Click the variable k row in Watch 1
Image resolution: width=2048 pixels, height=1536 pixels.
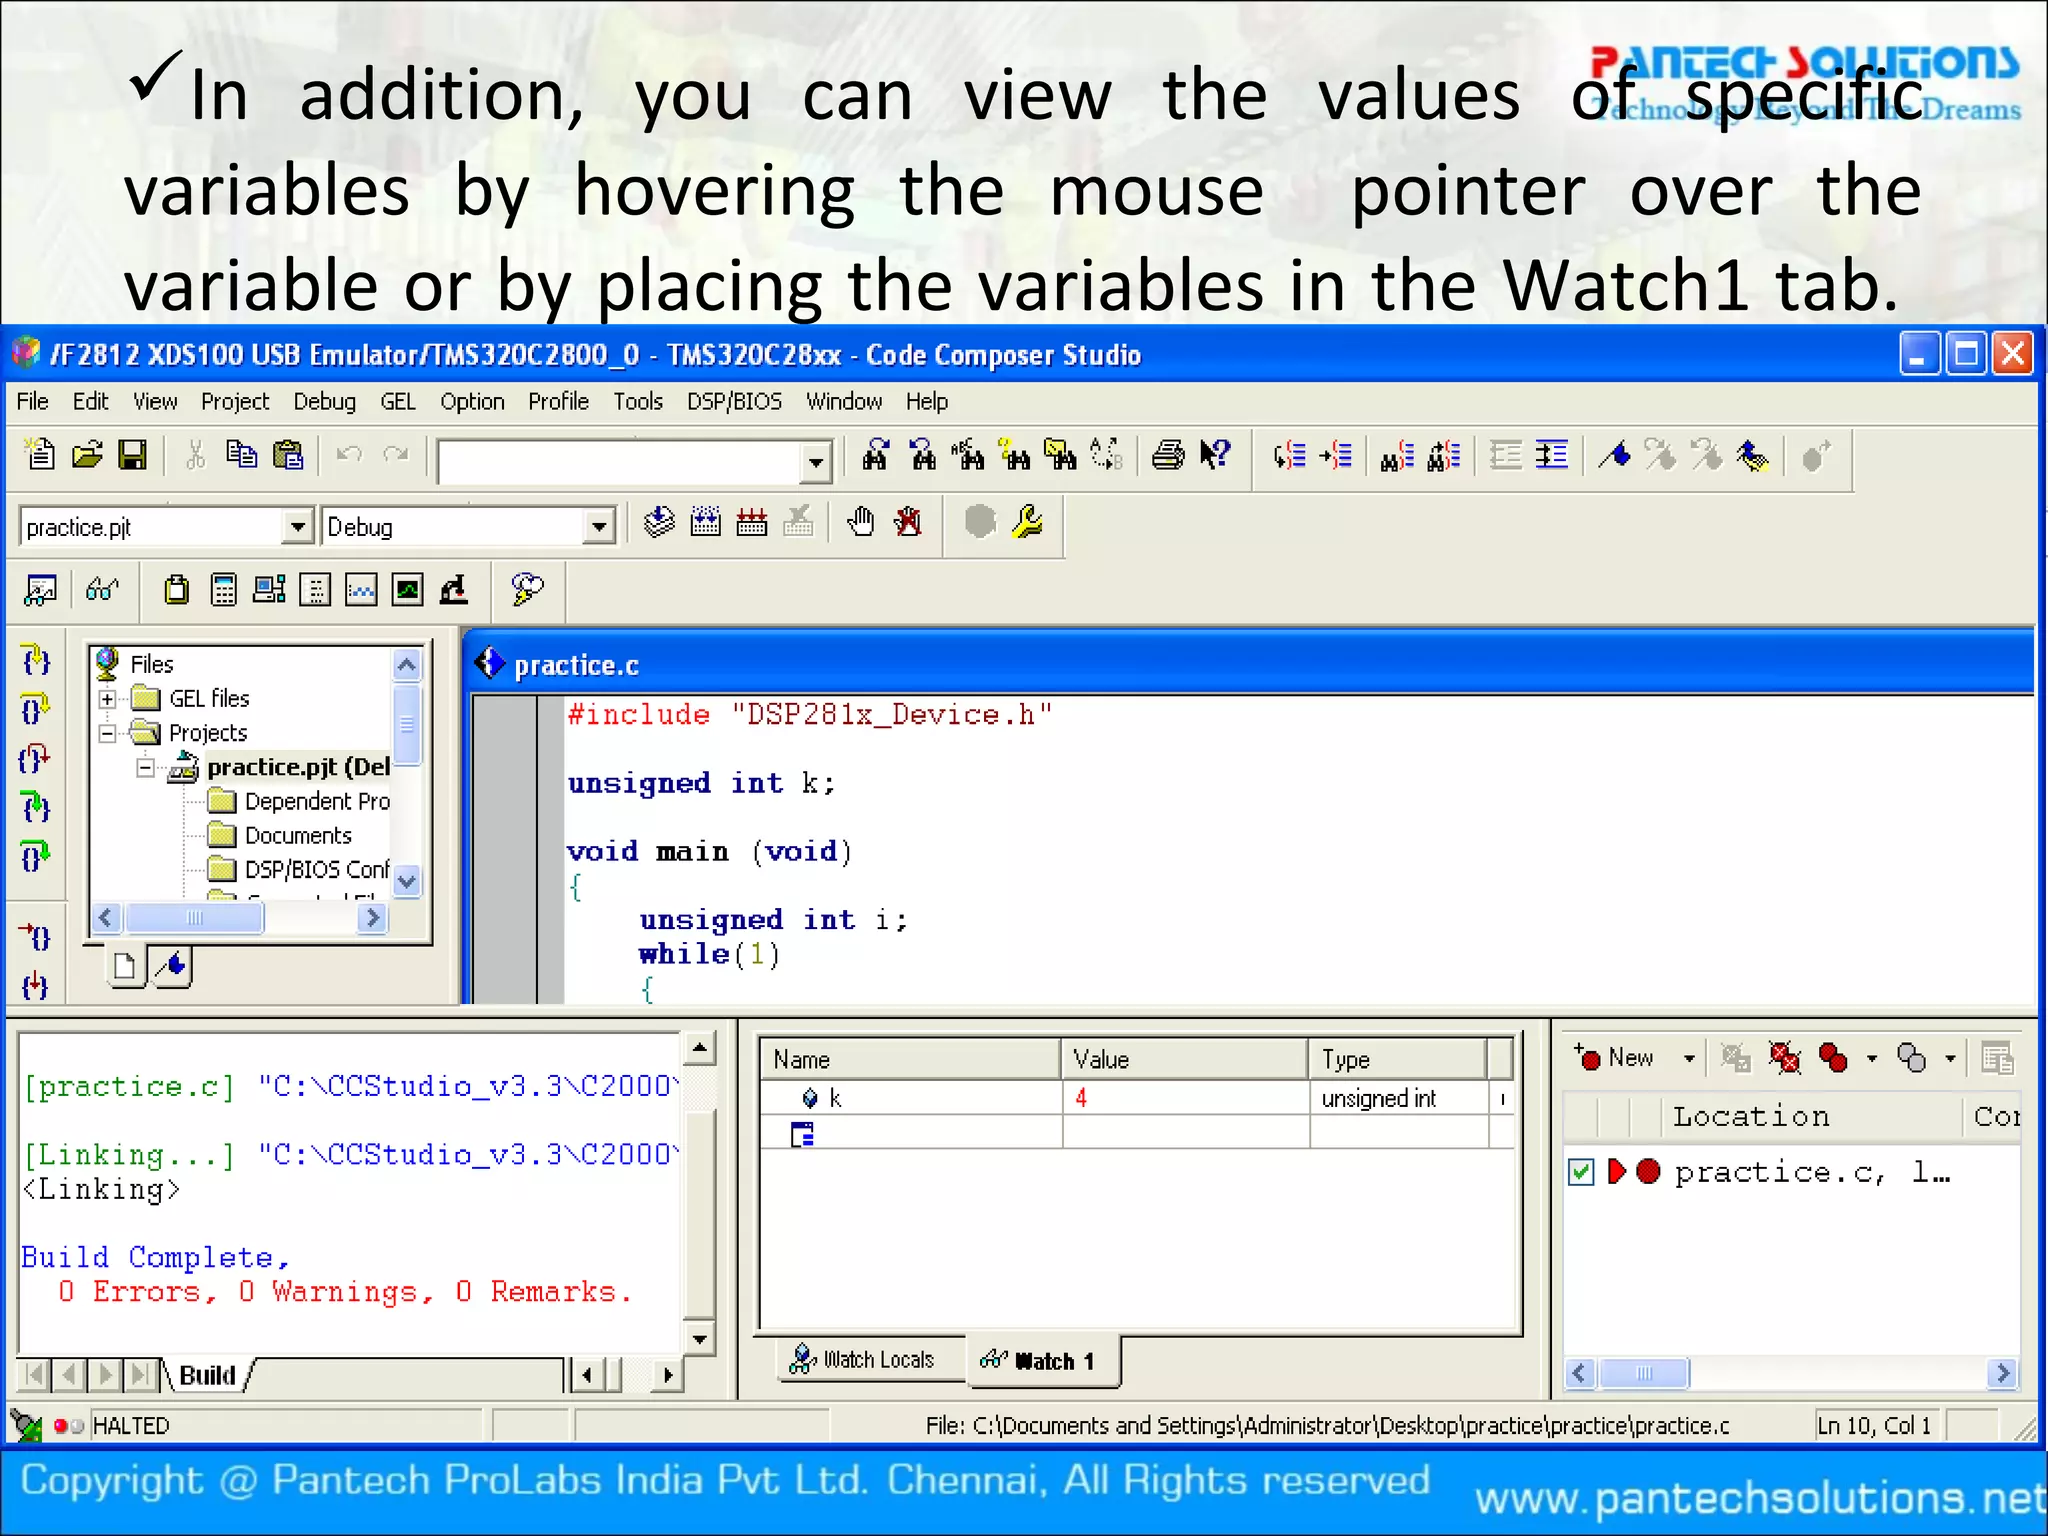pyautogui.click(x=1136, y=1098)
